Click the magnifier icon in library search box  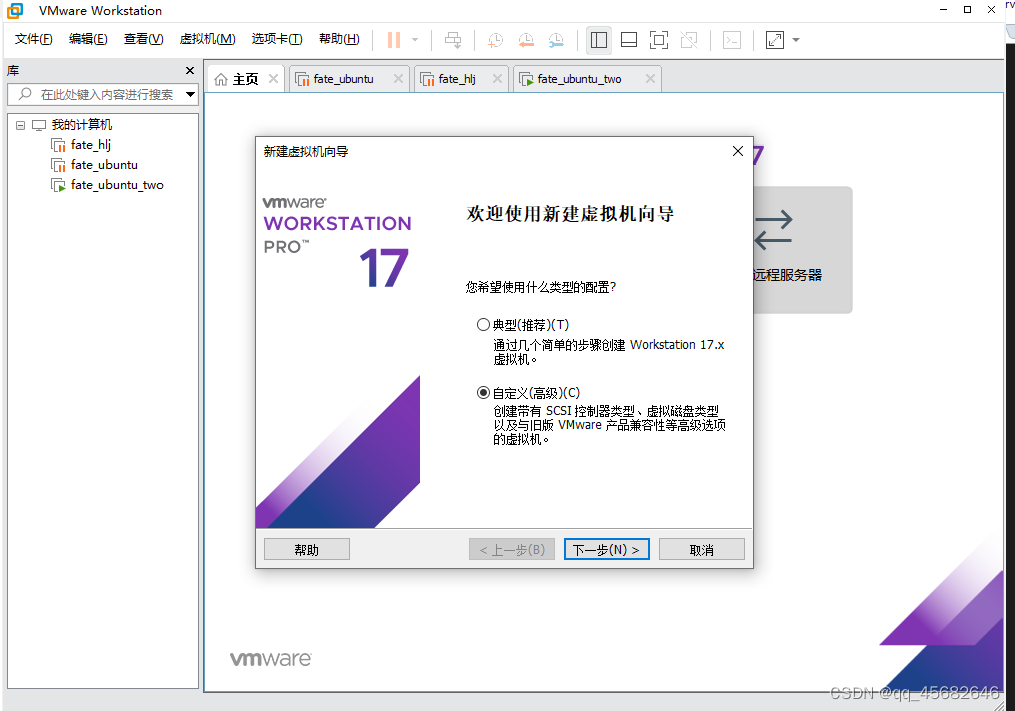click(25, 95)
